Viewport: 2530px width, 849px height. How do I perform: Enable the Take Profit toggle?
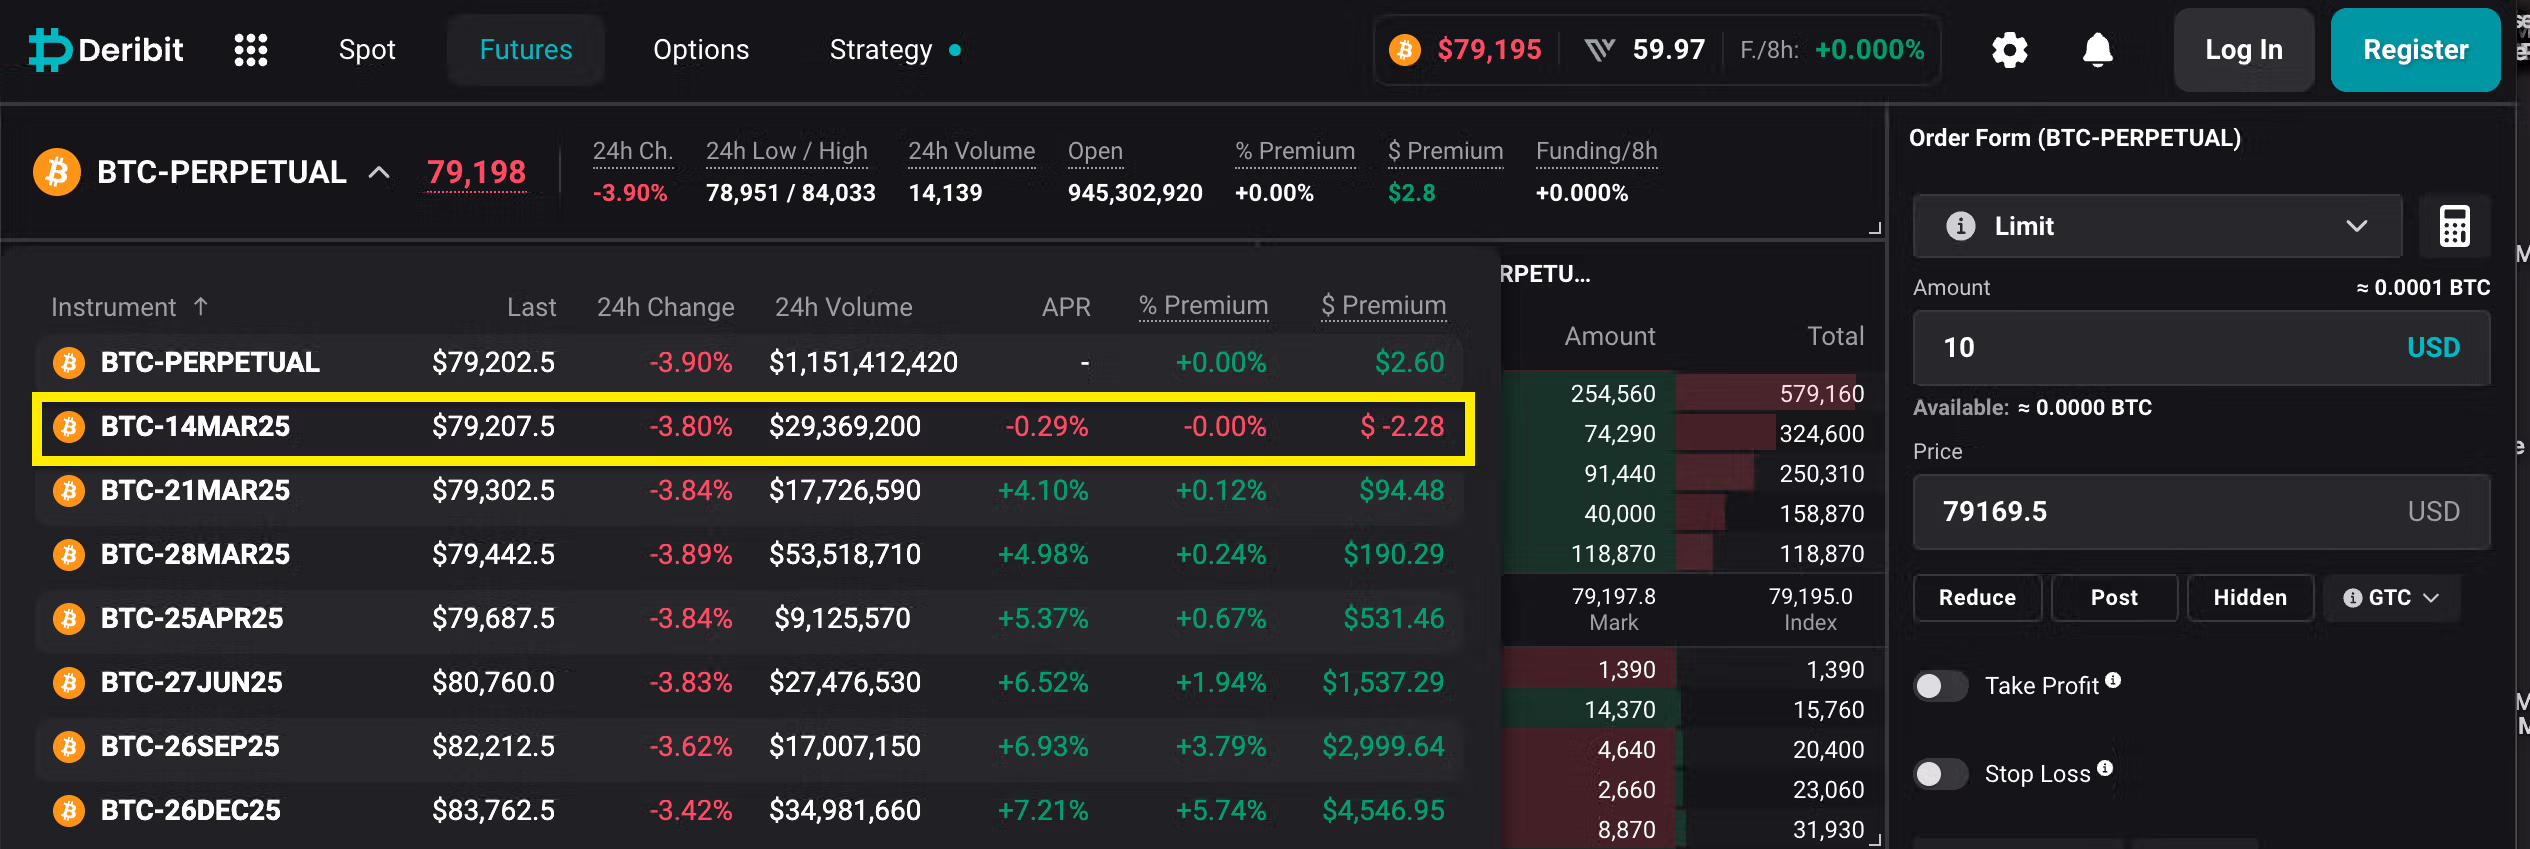point(1940,686)
